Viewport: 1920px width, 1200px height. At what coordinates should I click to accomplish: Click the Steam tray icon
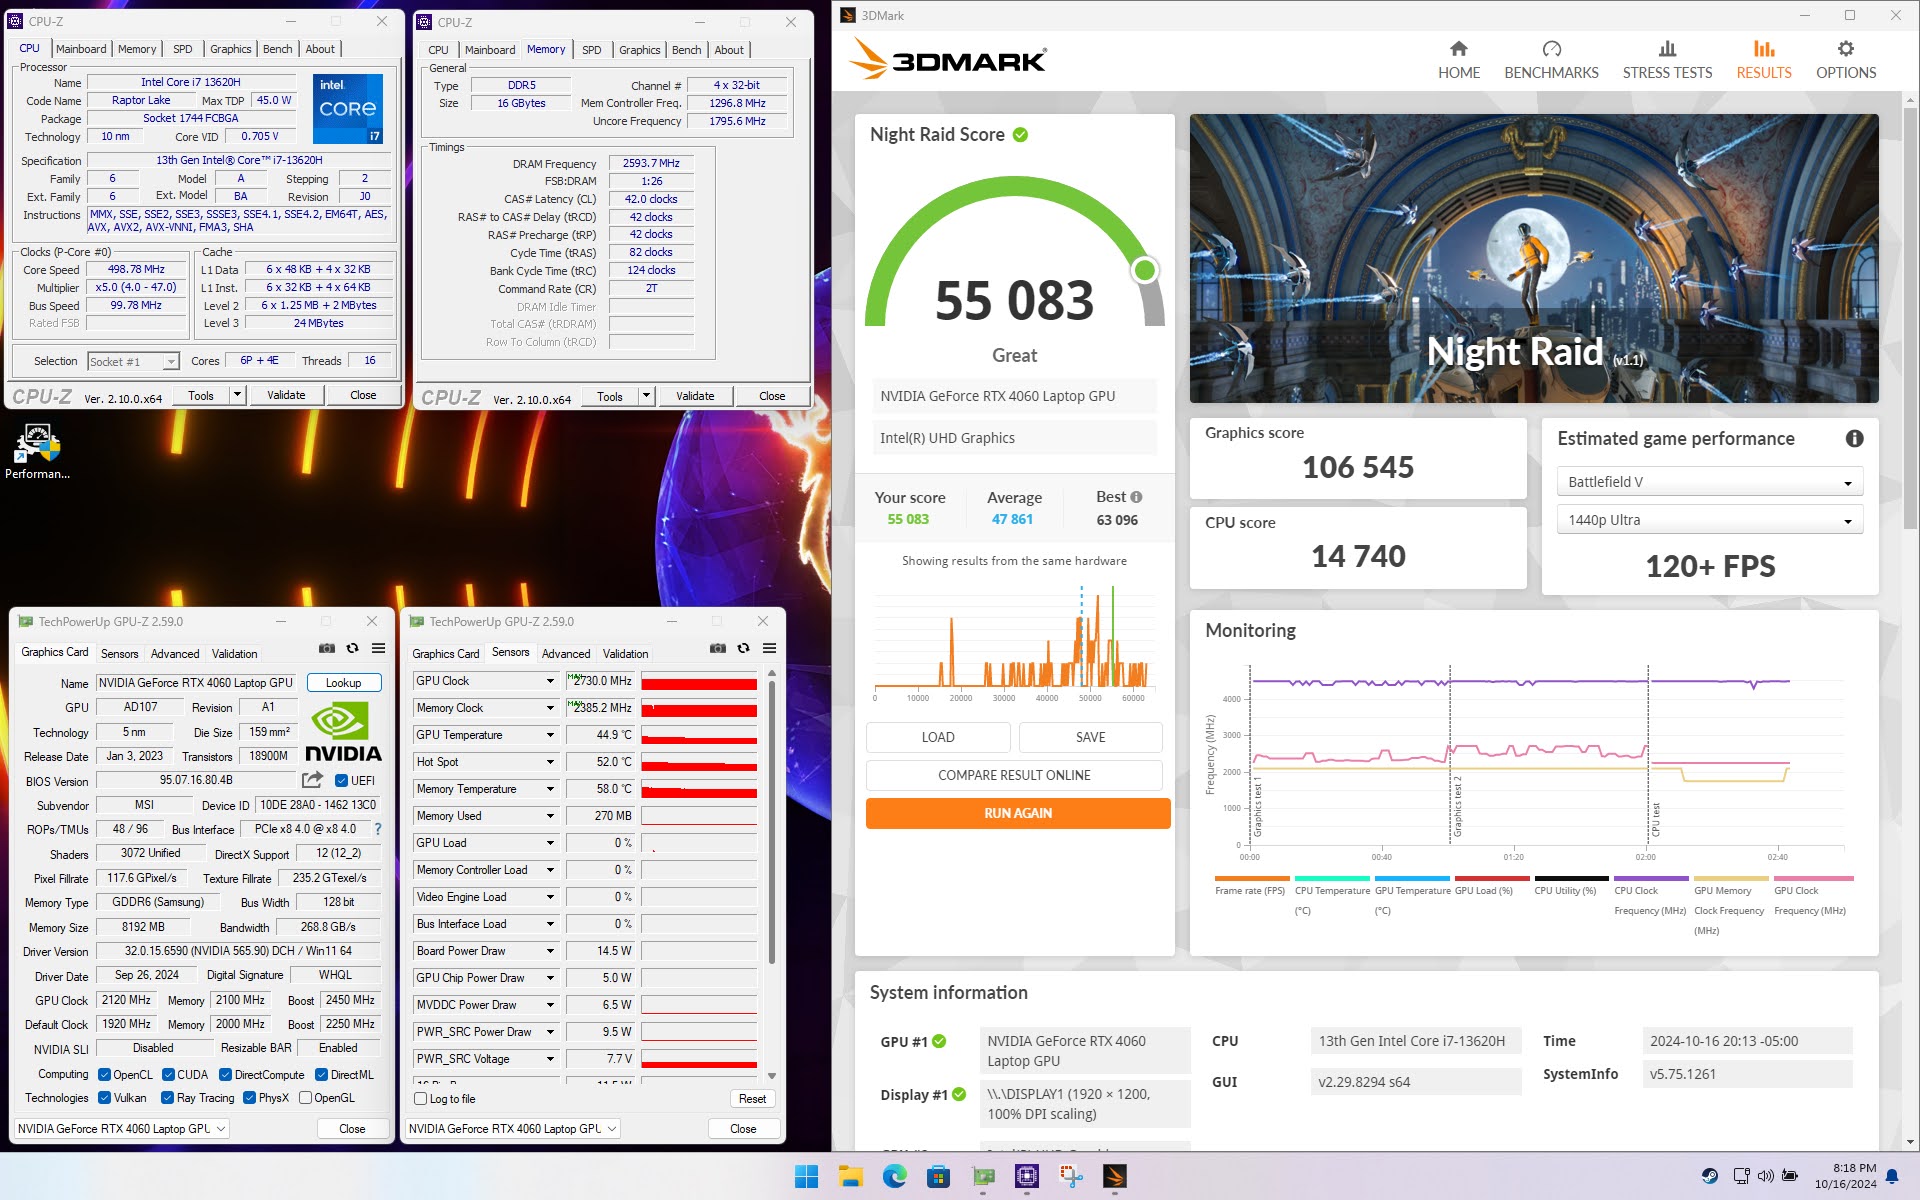(1710, 1176)
